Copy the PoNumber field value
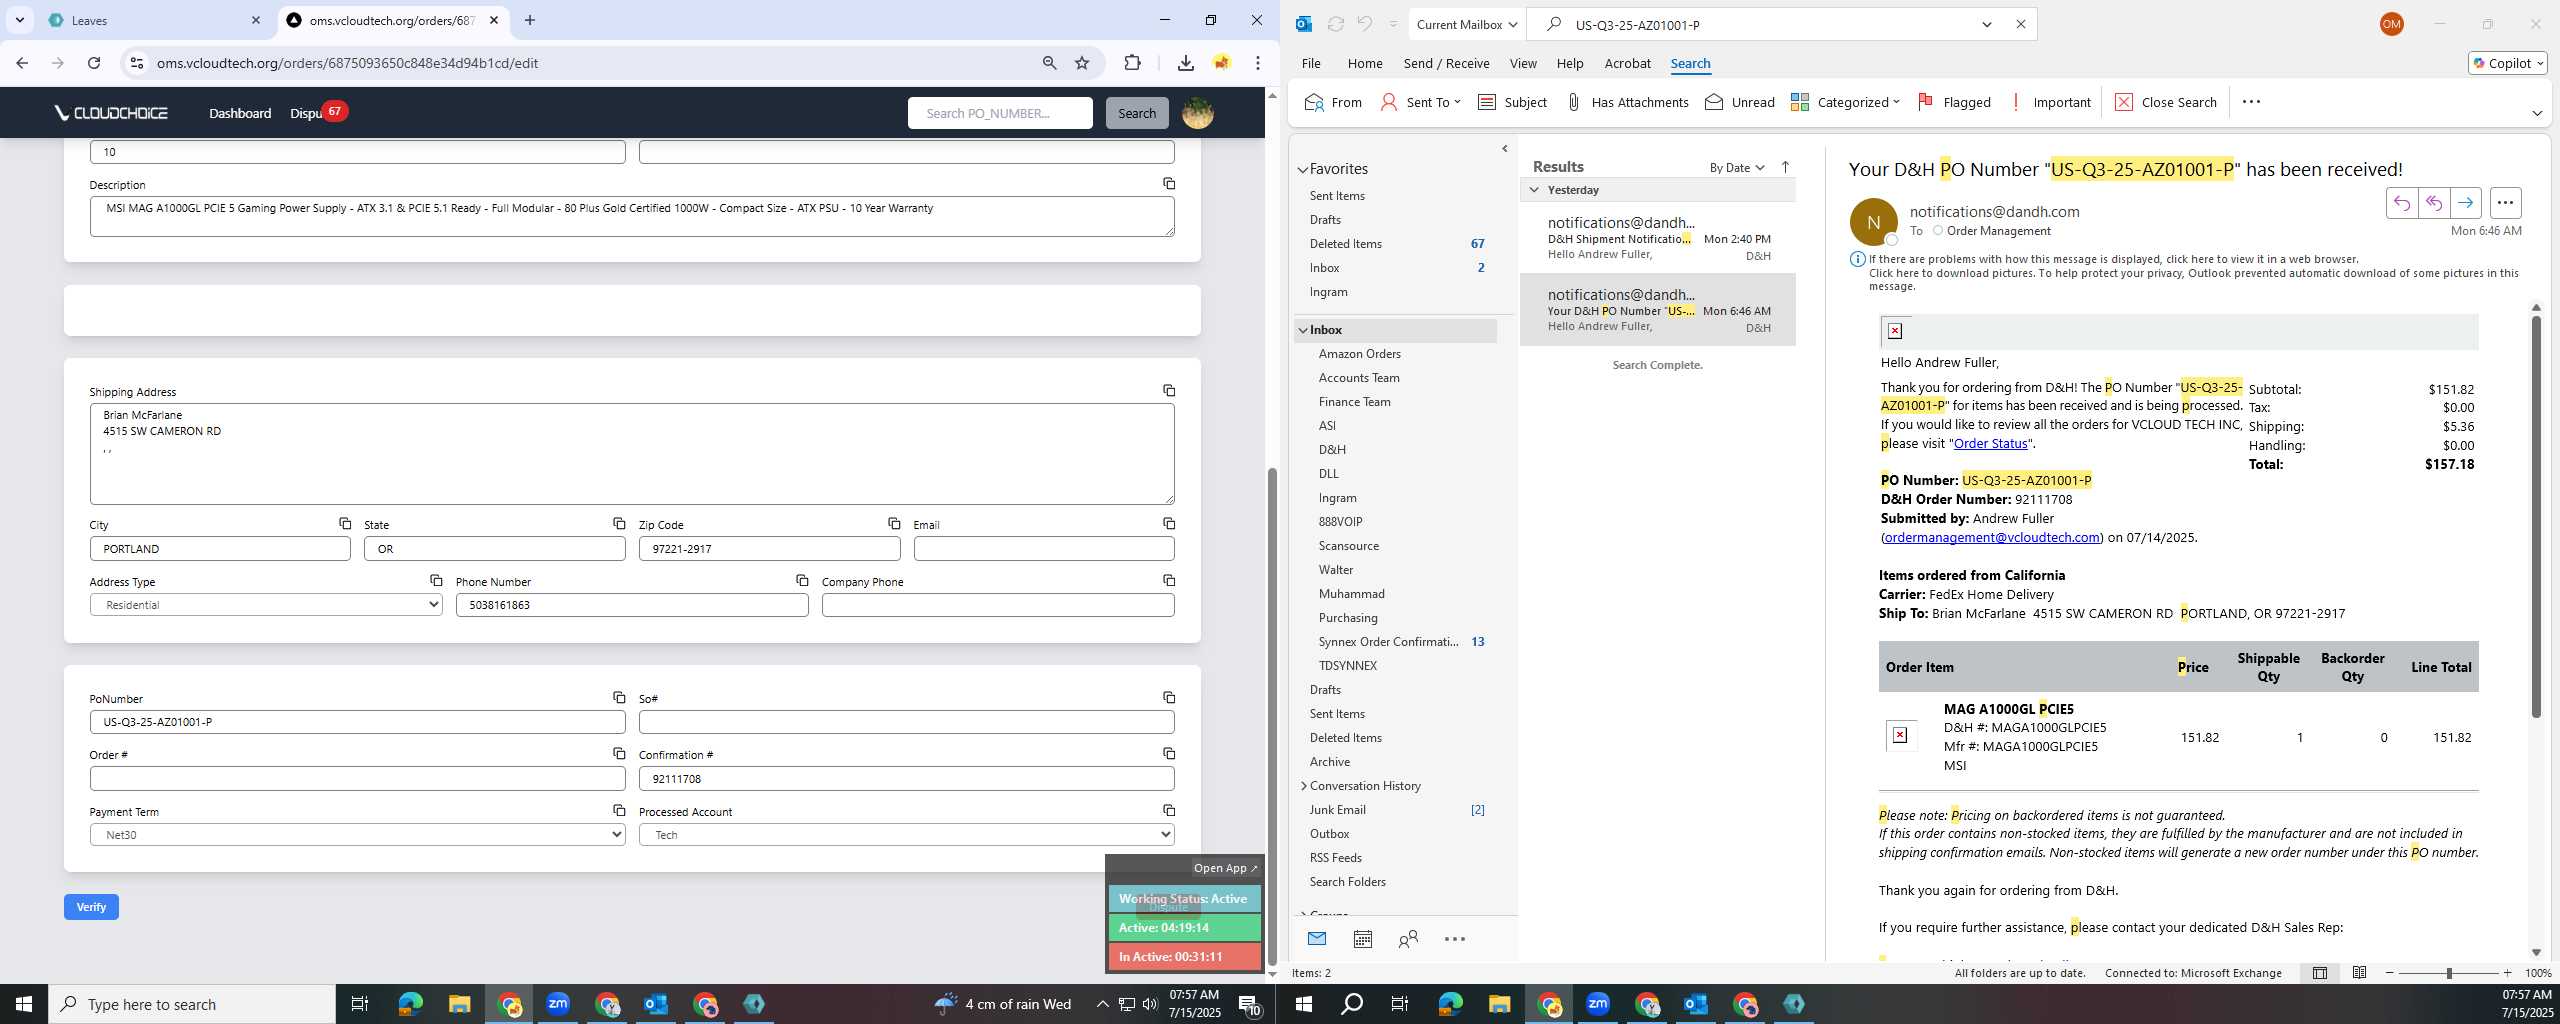The image size is (2560, 1024). [619, 698]
